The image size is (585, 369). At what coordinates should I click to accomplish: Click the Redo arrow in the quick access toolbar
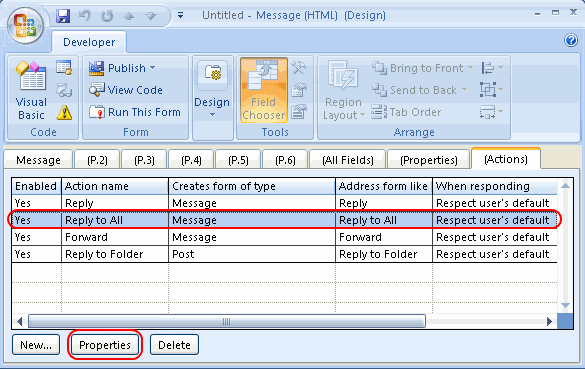tap(107, 16)
